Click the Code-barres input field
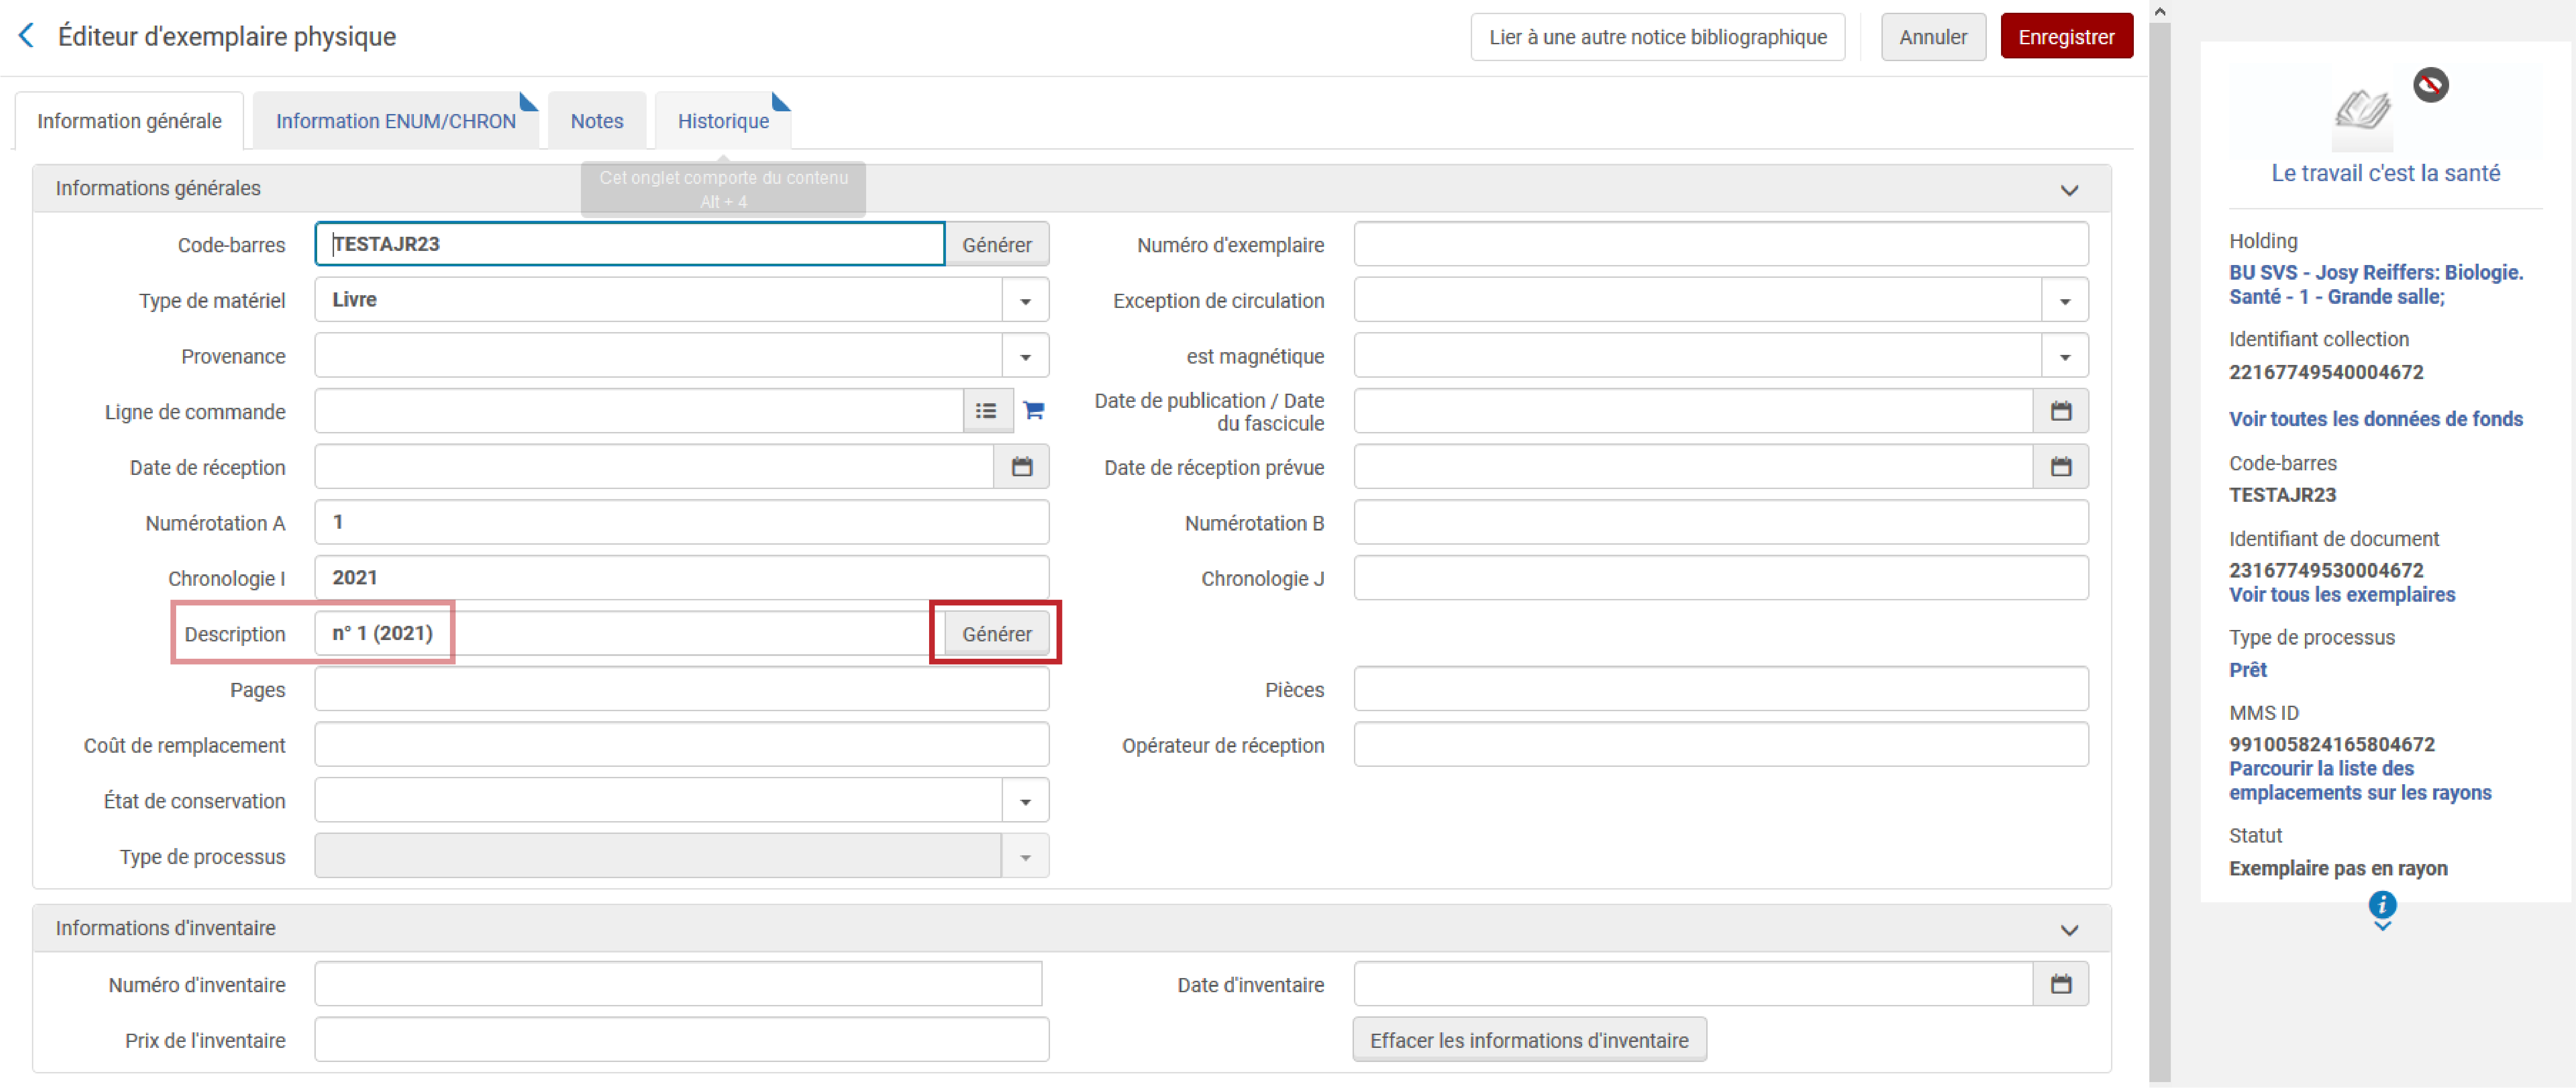 (x=630, y=244)
